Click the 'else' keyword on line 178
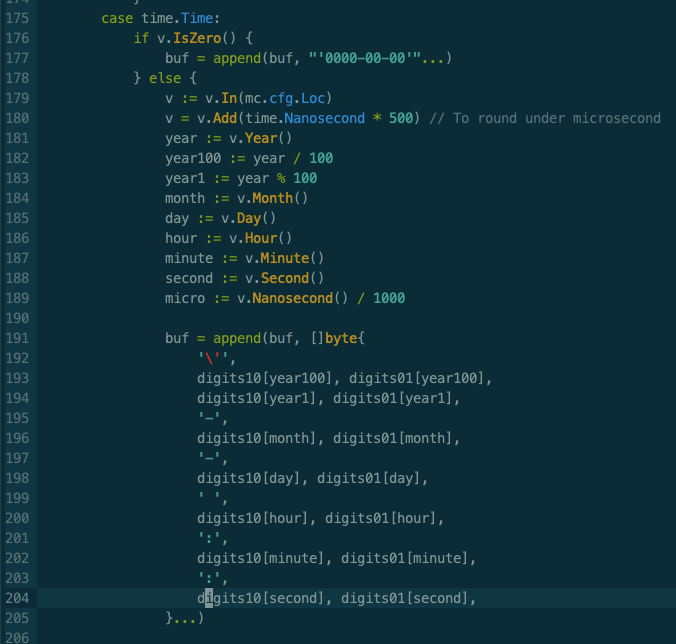The image size is (676, 644). (165, 78)
